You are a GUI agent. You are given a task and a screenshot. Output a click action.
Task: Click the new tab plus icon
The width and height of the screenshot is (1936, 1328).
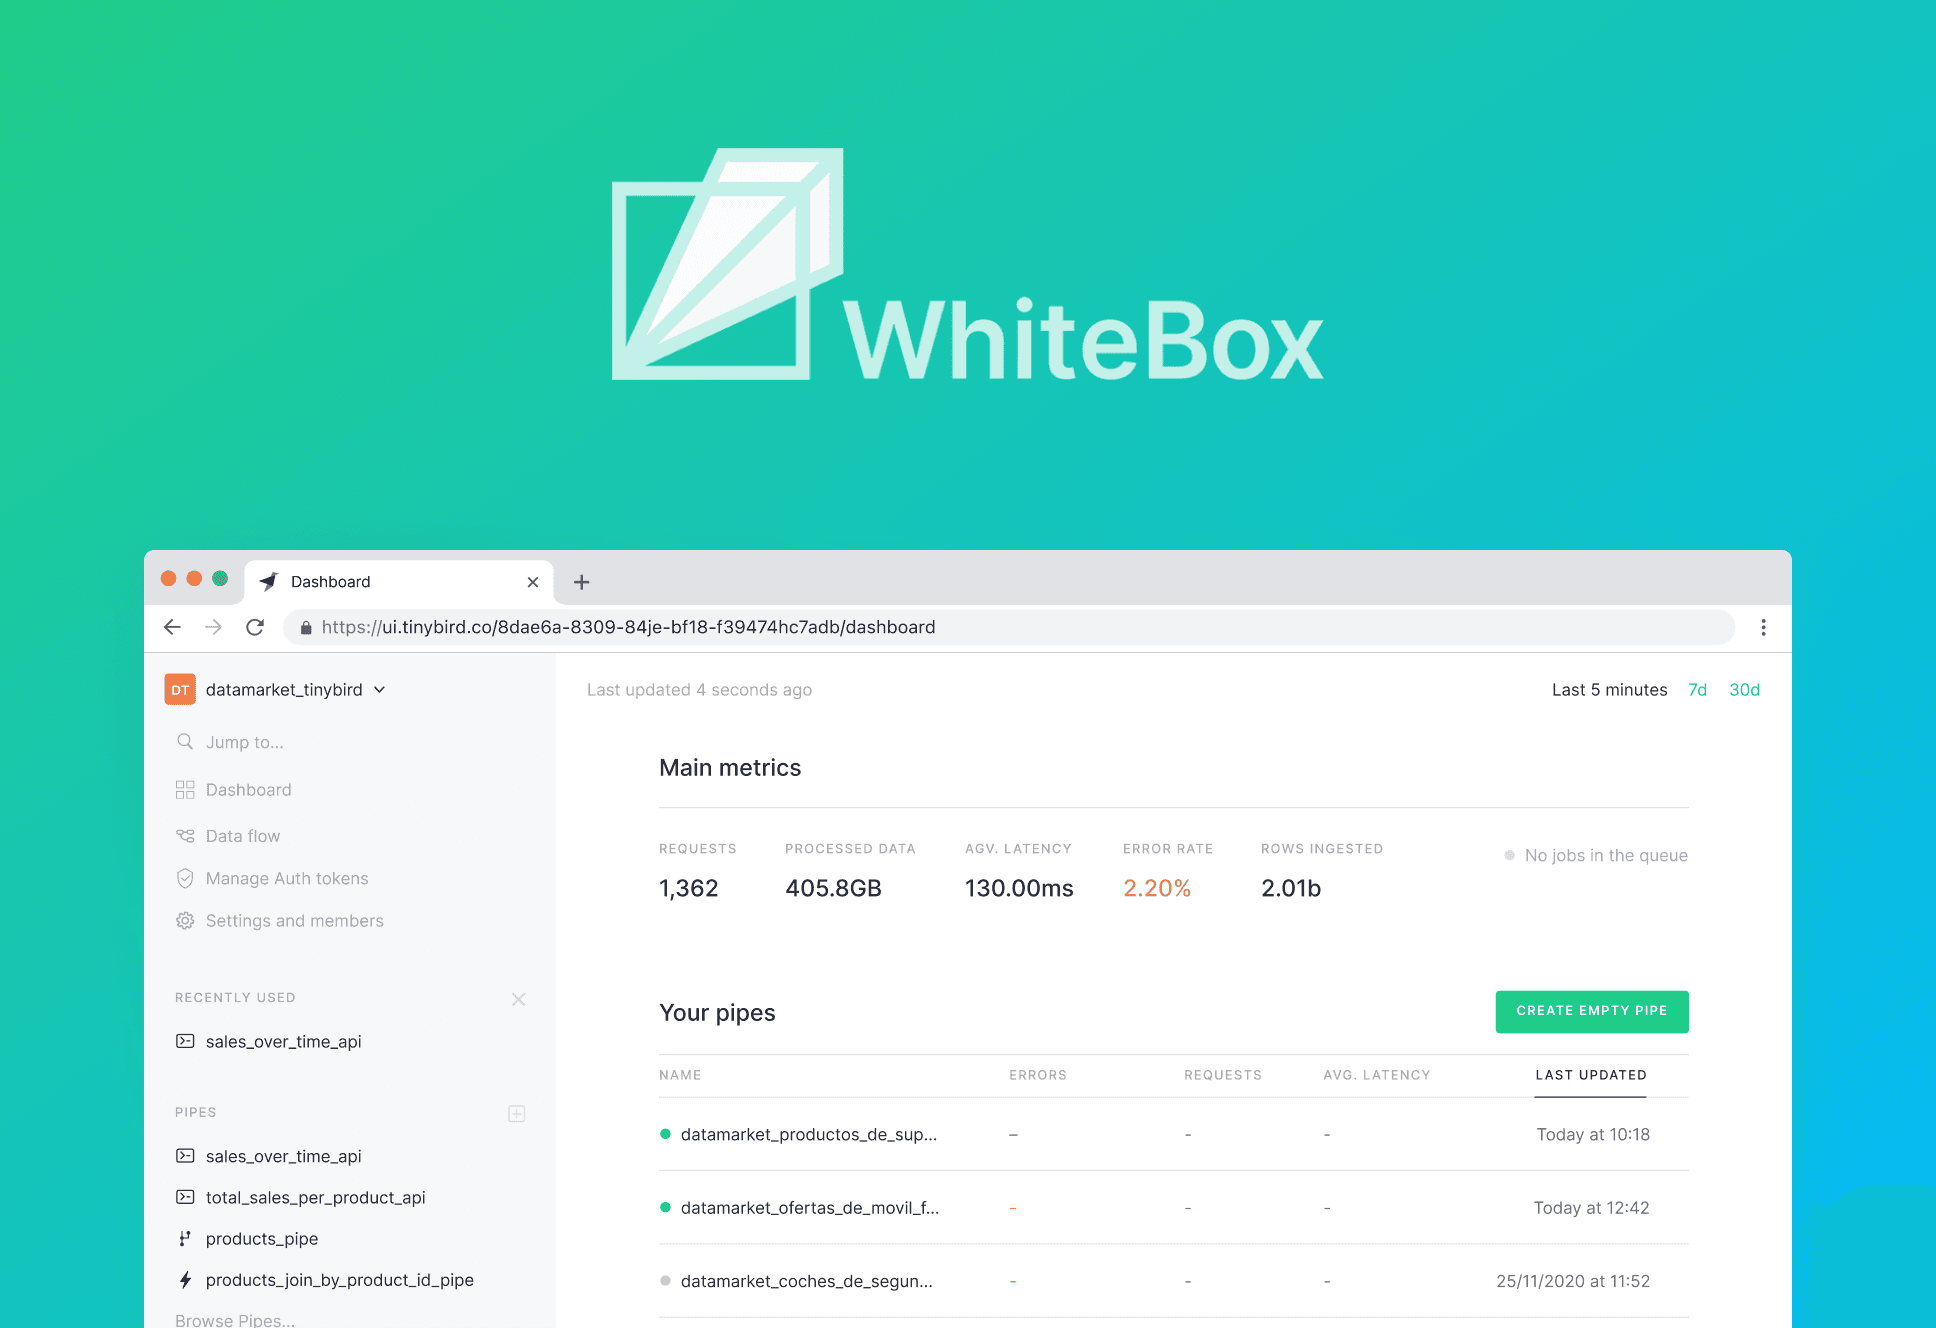point(581,582)
